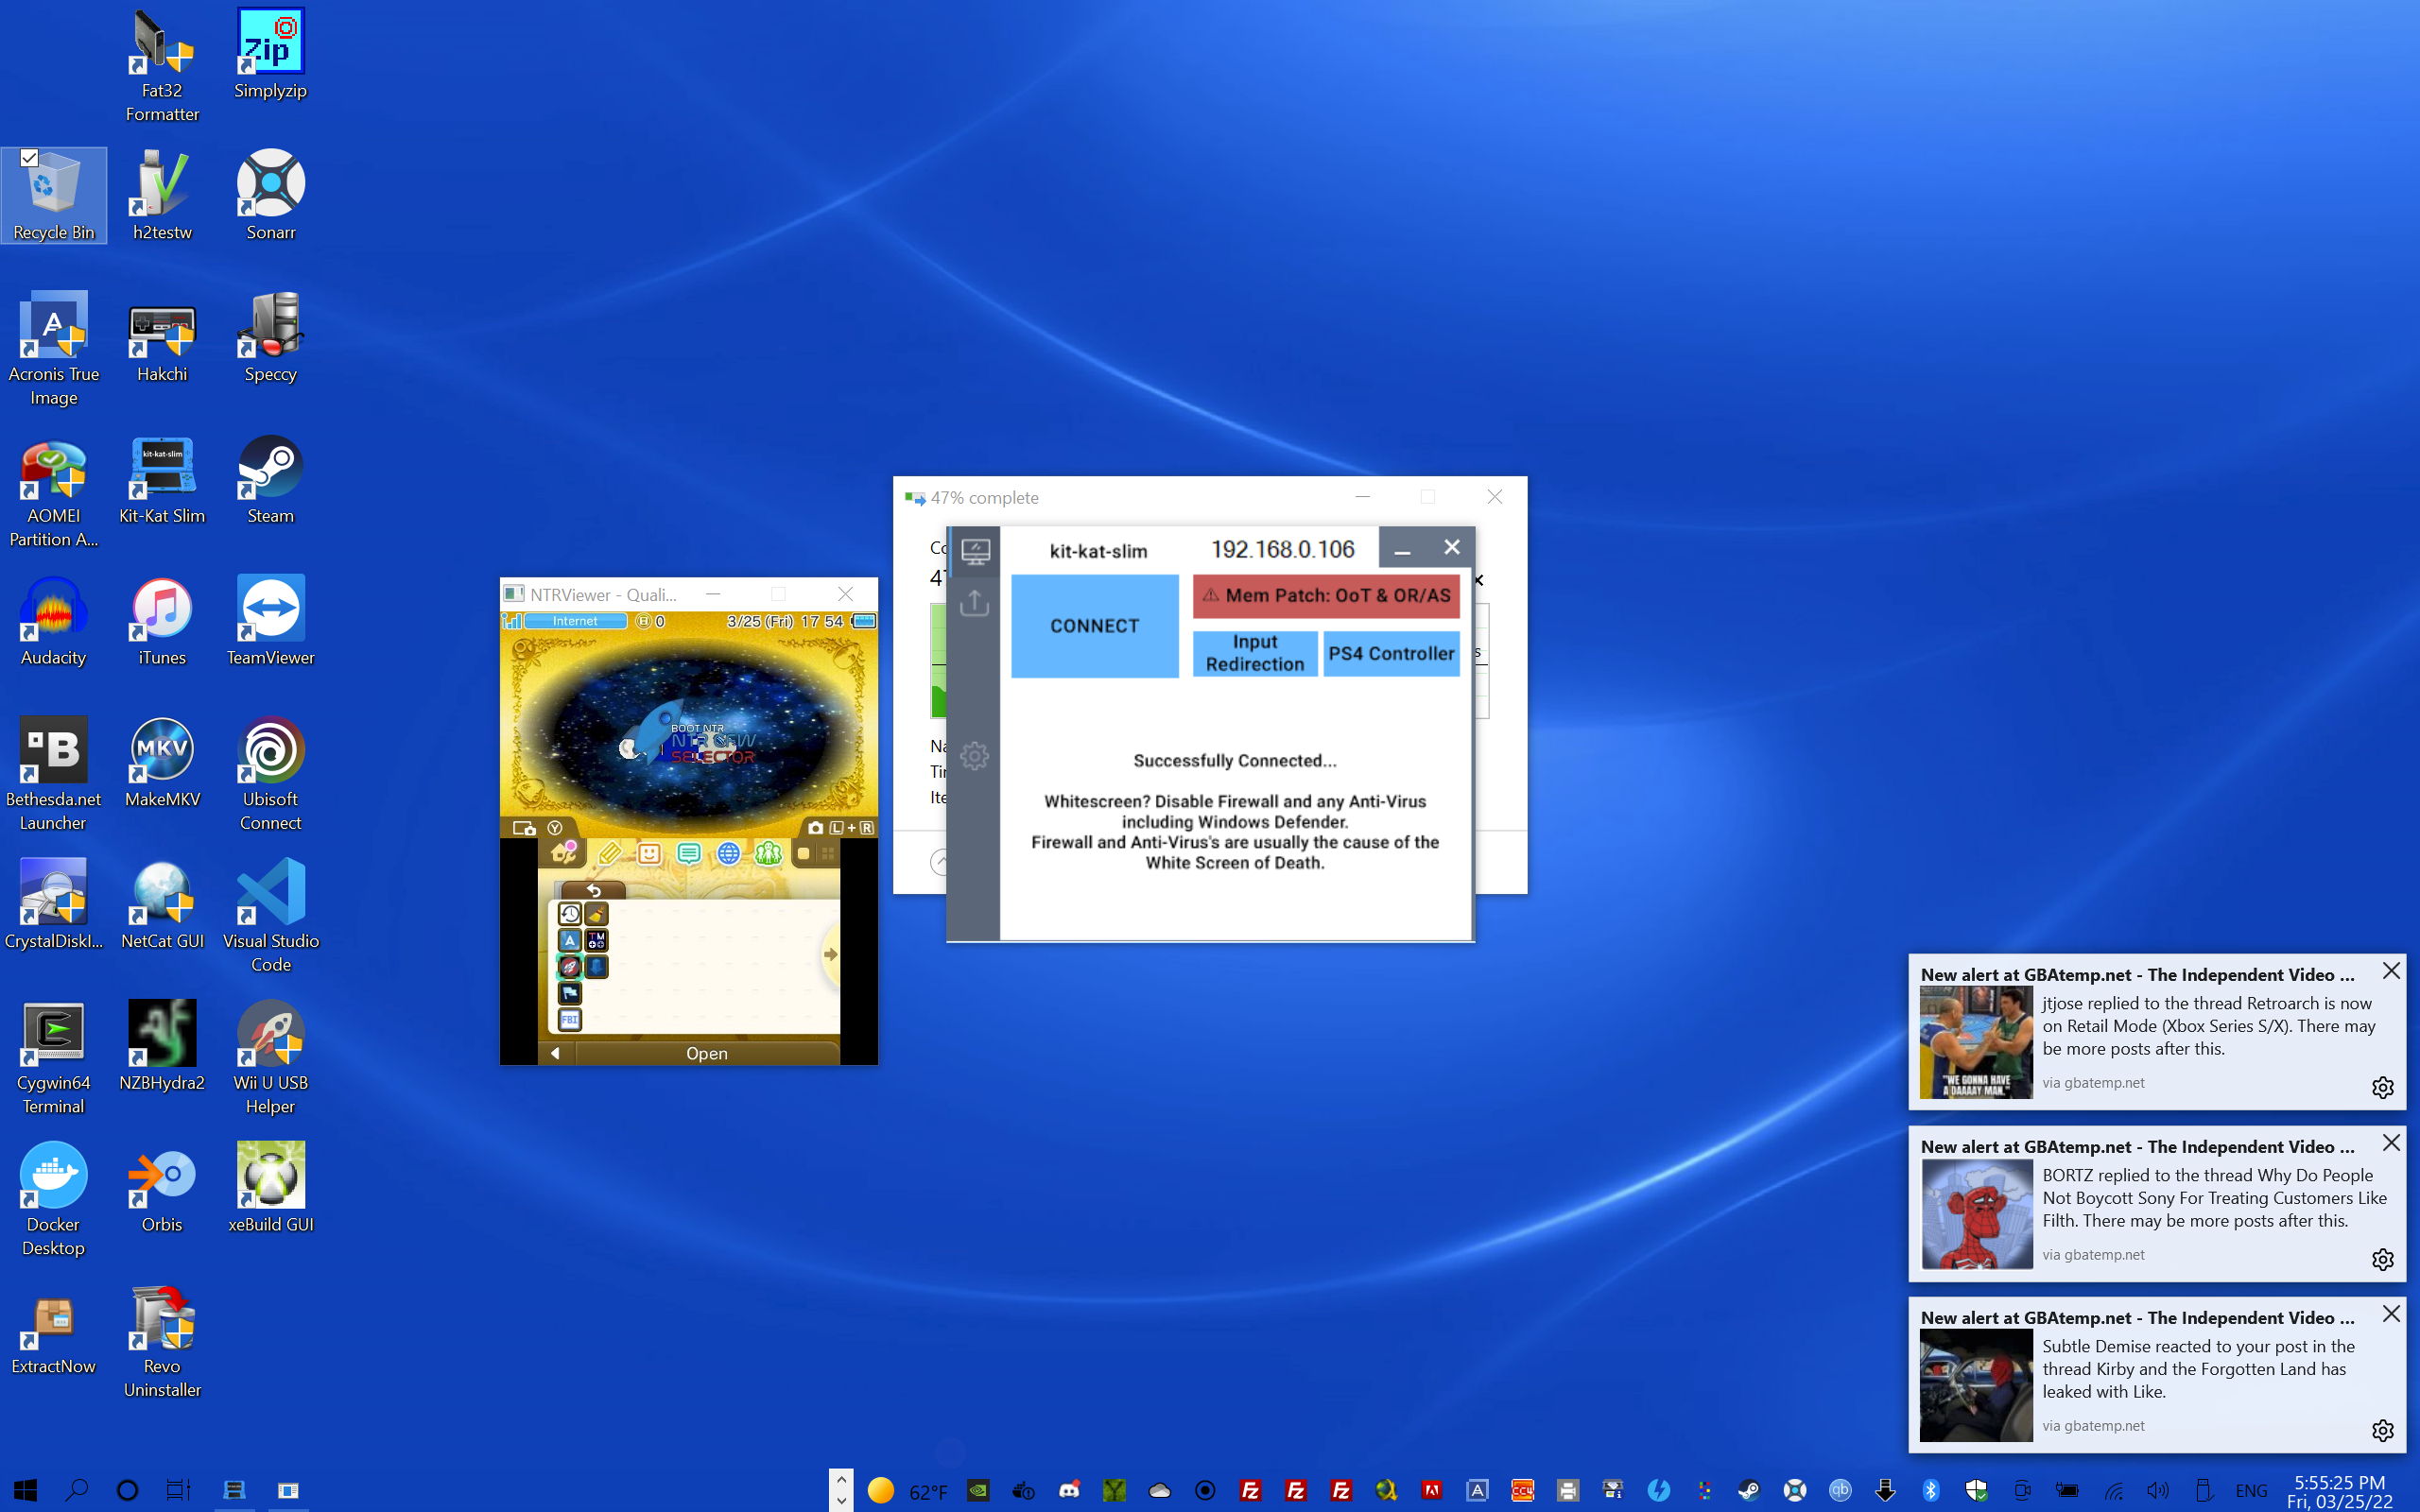Screen dimensions: 2420x1512
Task: Open settings gear on Subtle Demise notification
Action: tap(2383, 1431)
